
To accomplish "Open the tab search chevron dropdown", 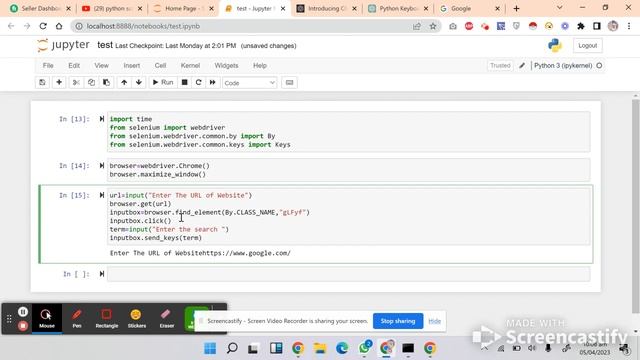I will pyautogui.click(x=560, y=8).
